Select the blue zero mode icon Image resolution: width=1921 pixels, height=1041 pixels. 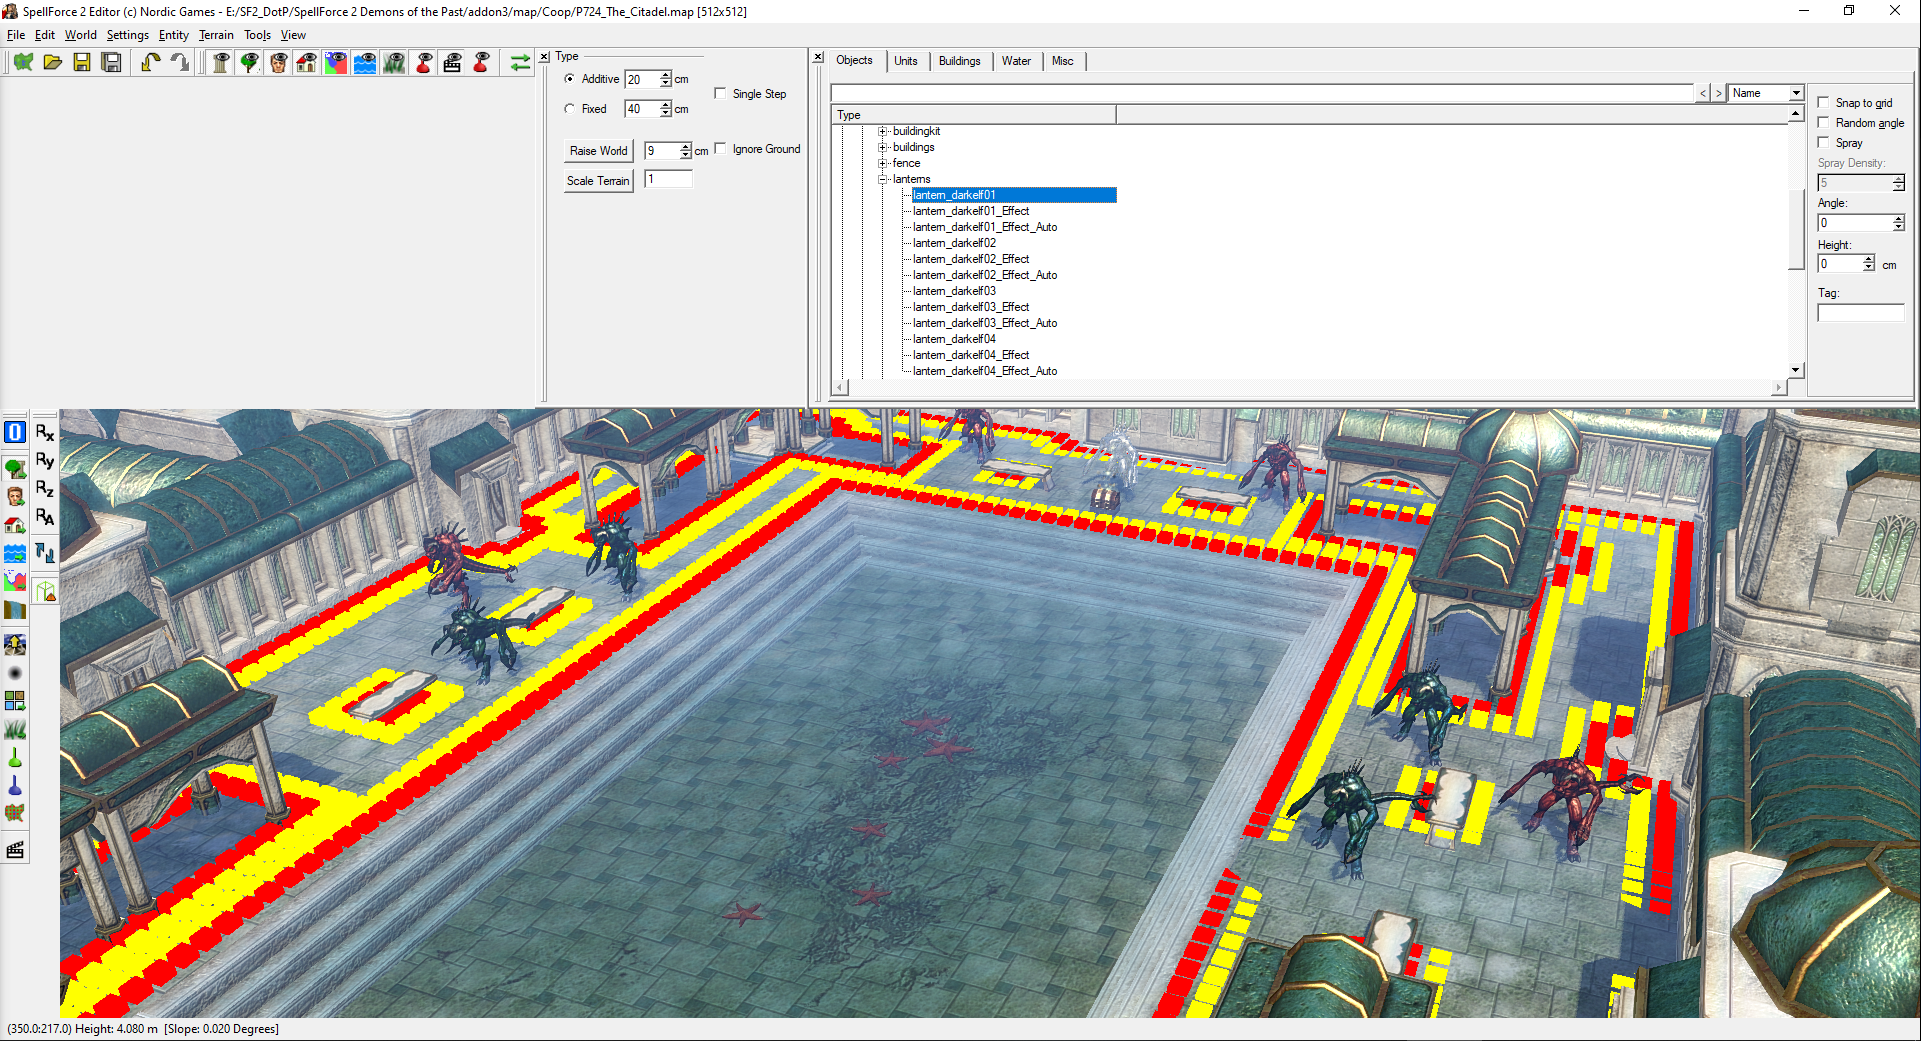point(15,432)
